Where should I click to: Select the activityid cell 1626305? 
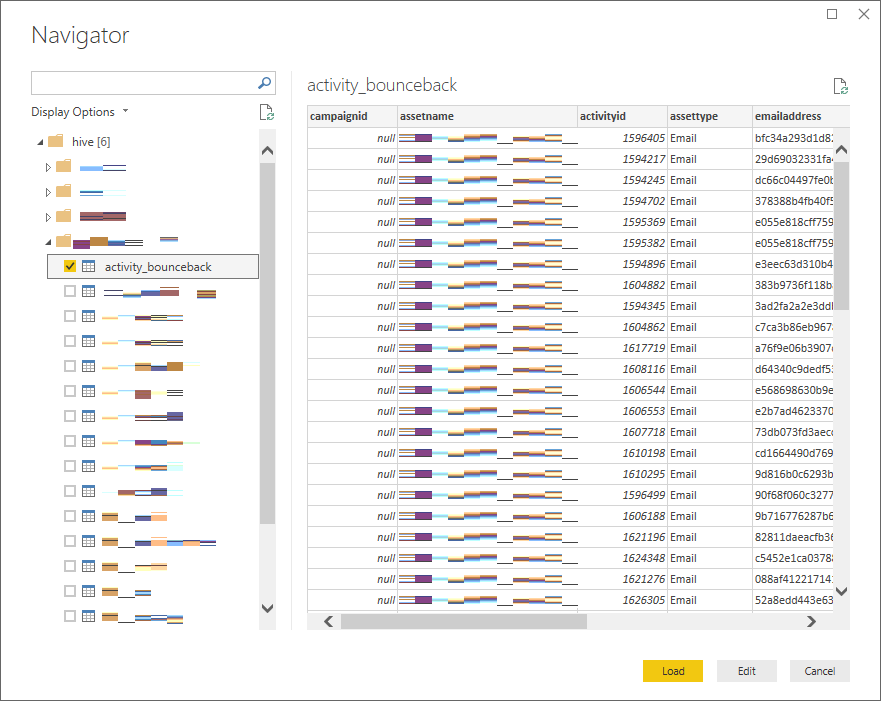tap(622, 600)
